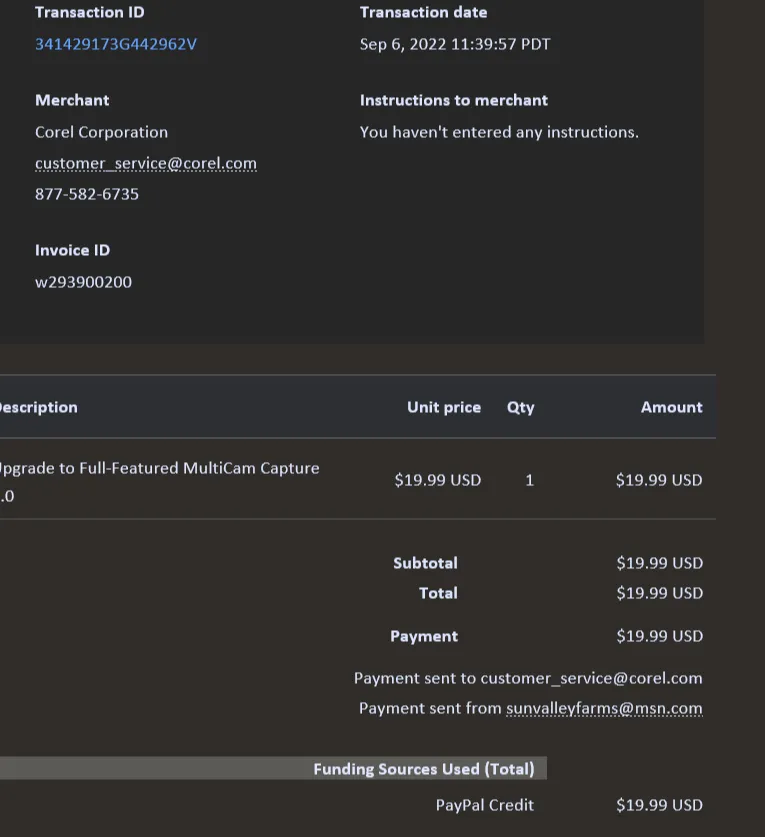Select the Transaction date heading
765x837 pixels.
pyautogui.click(x=423, y=12)
